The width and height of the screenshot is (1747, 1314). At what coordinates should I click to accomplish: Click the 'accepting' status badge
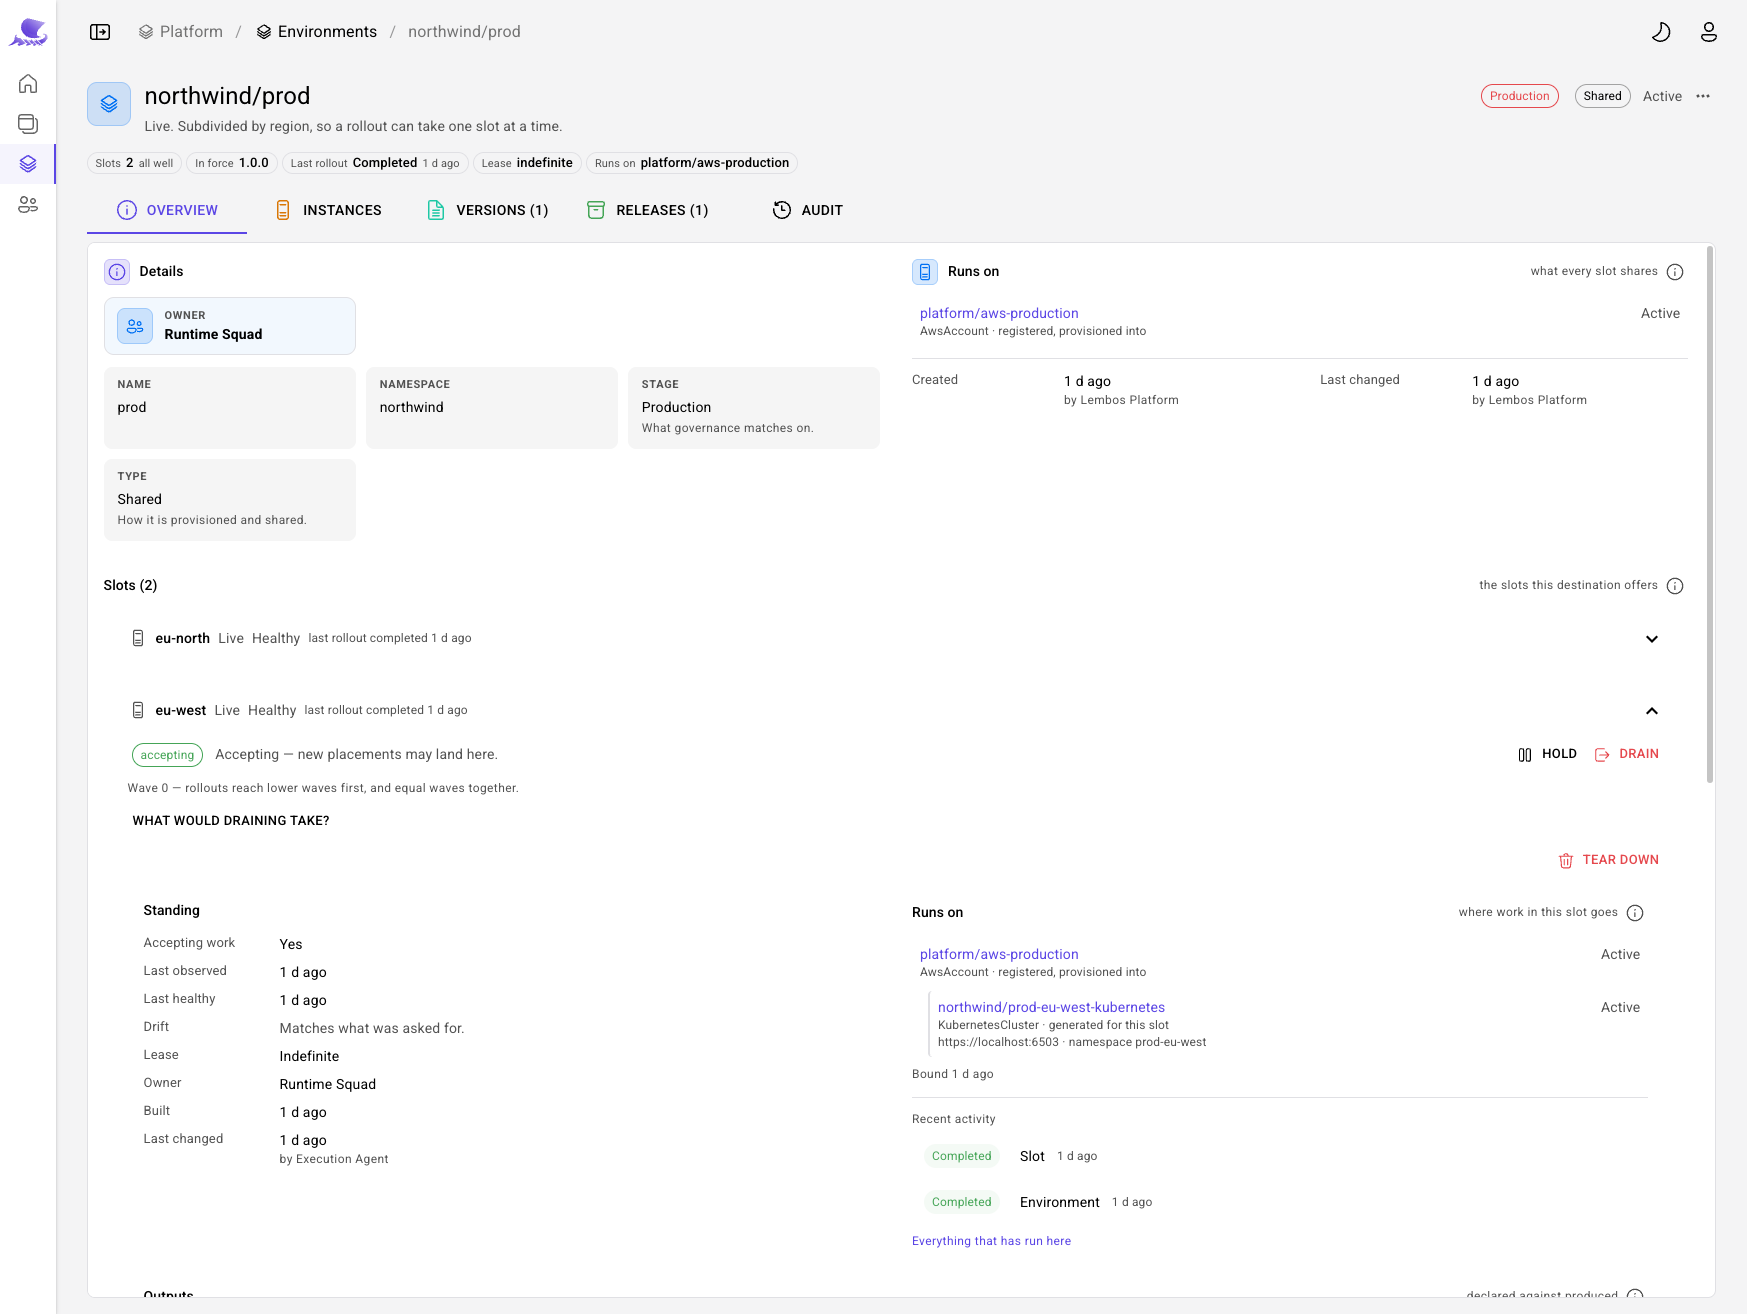pos(167,755)
